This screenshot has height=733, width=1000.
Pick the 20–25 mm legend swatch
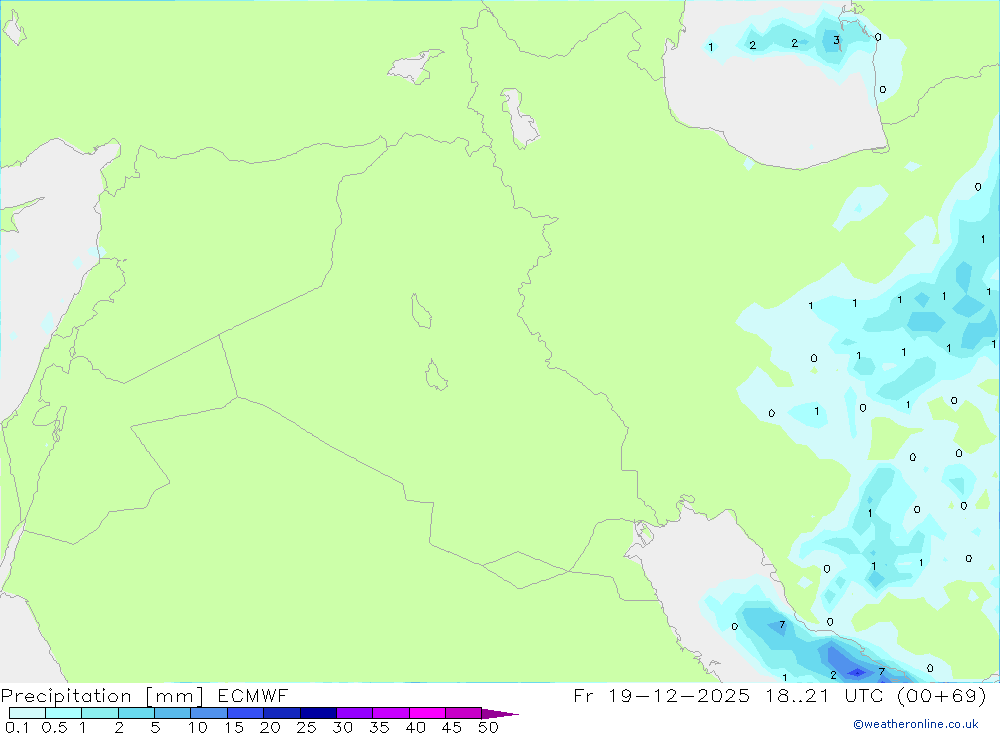pyautogui.click(x=281, y=713)
